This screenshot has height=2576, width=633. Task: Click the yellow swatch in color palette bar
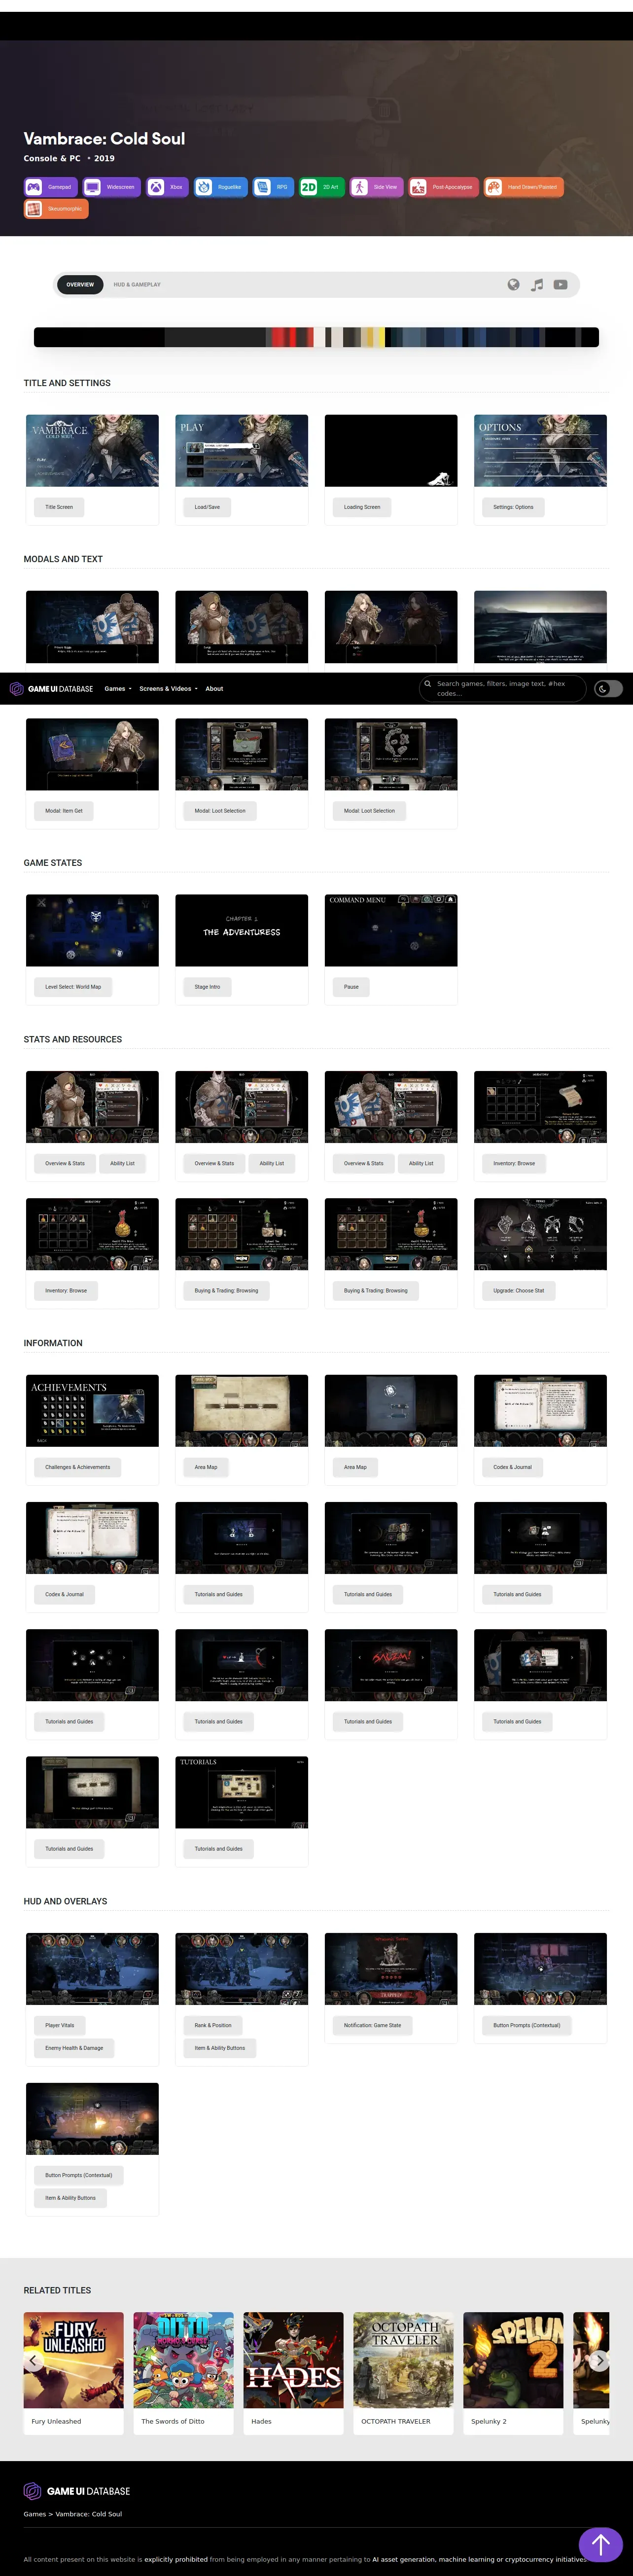[381, 337]
